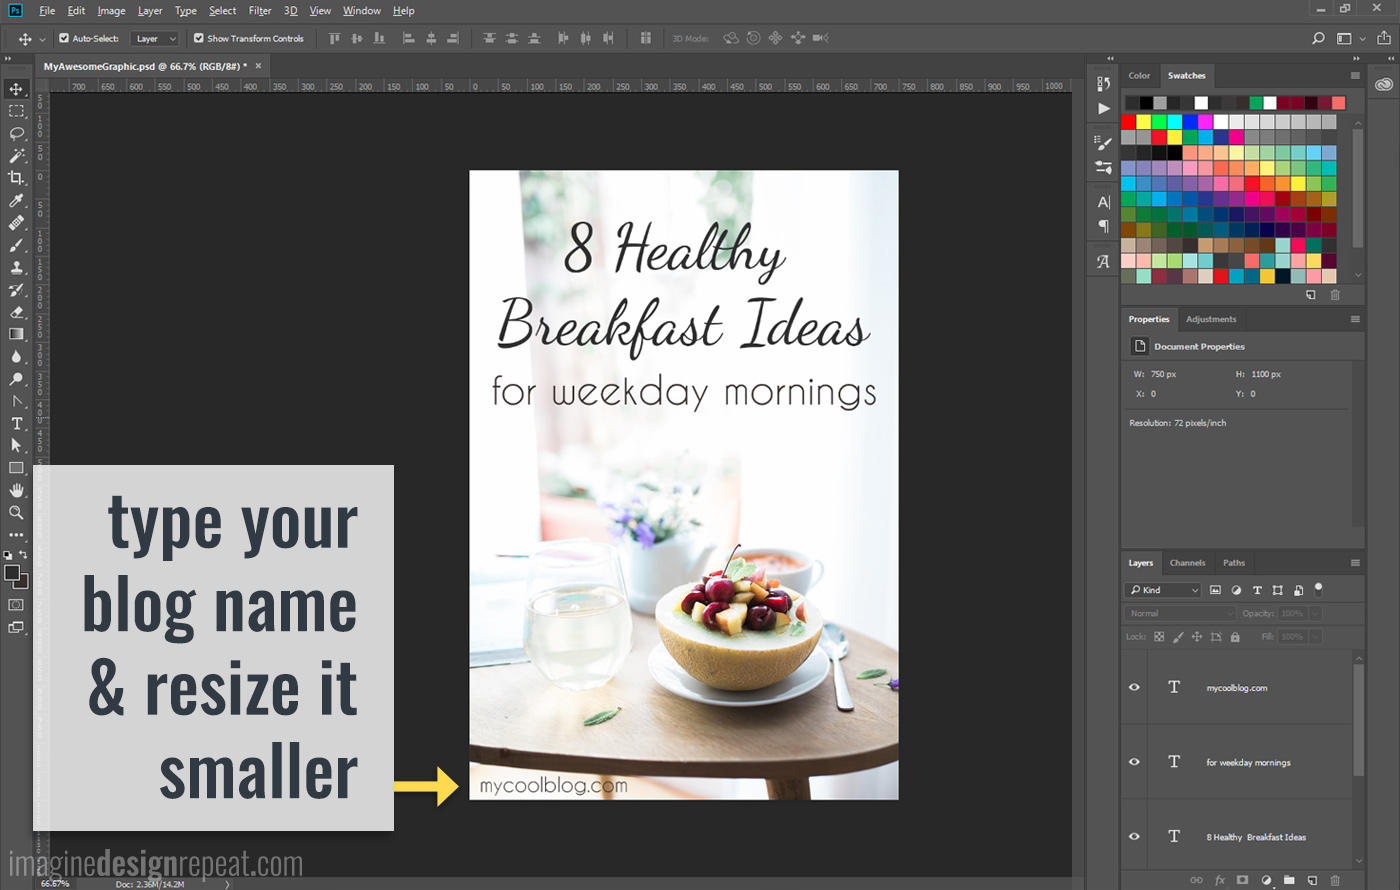
Task: Switch to the Channels tab
Action: click(1187, 562)
